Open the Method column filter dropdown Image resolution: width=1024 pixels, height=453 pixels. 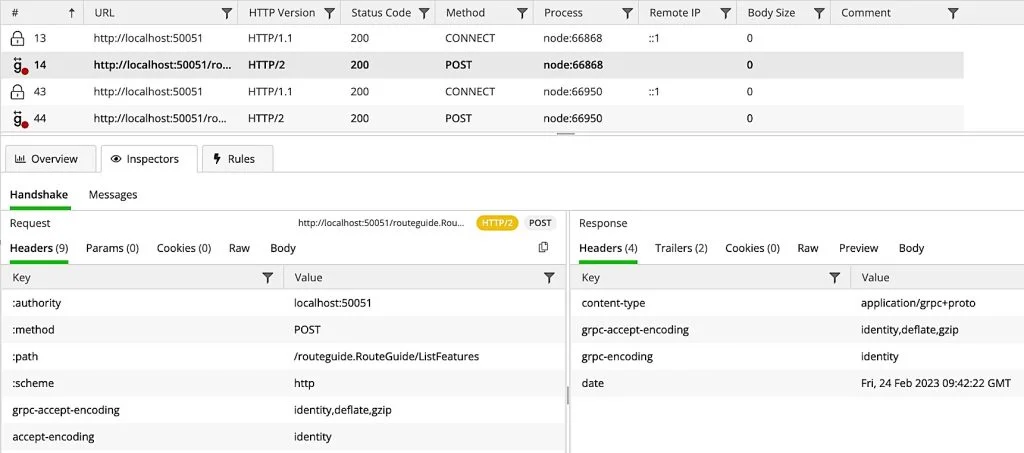(522, 13)
